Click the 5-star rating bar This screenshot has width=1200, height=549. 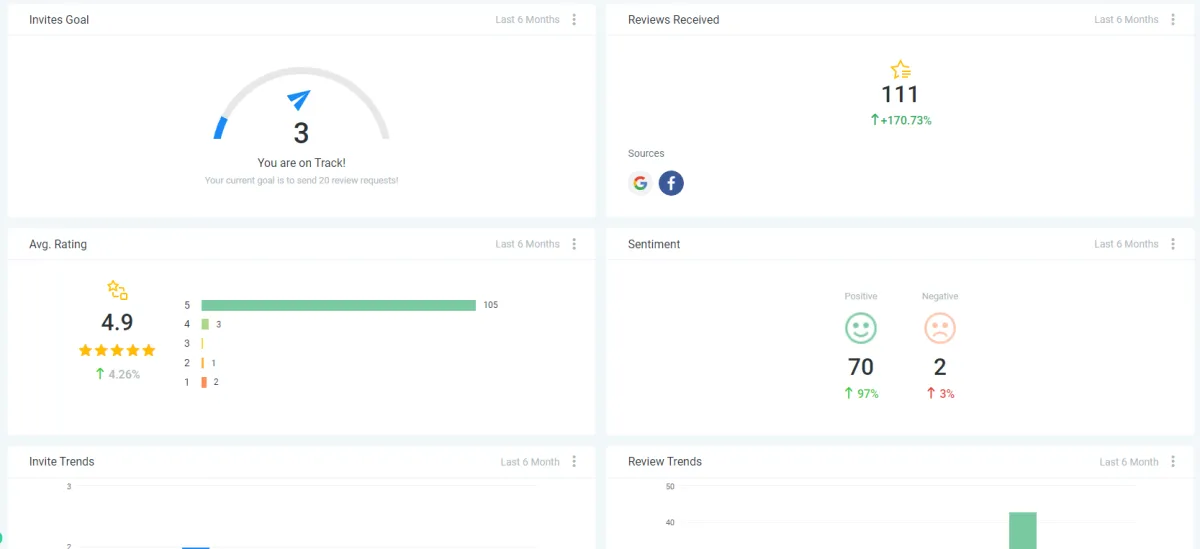(338, 305)
